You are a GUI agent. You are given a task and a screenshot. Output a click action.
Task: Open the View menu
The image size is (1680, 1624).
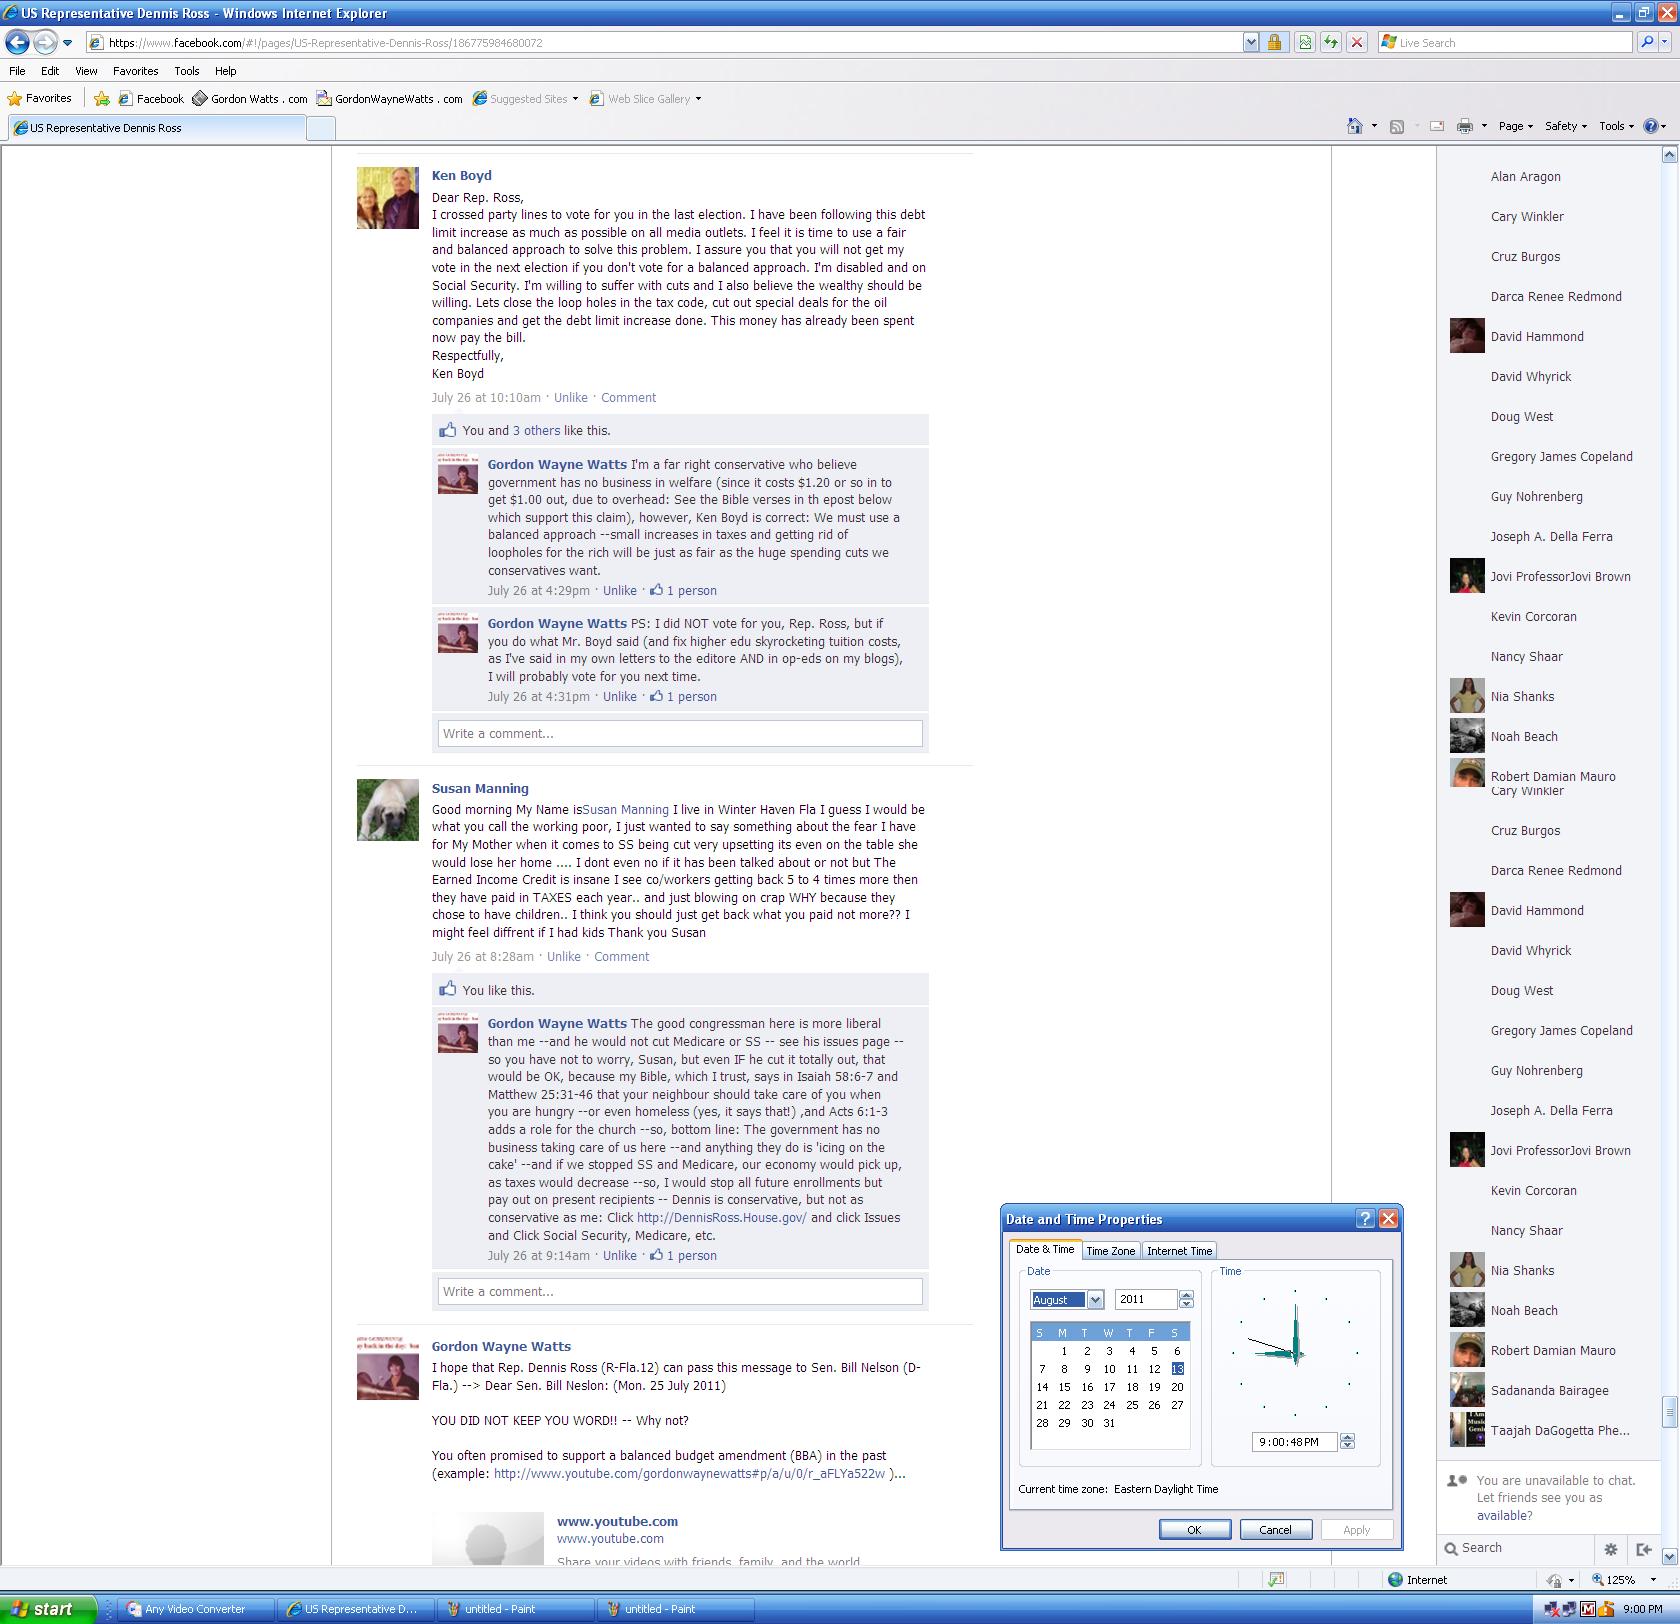pyautogui.click(x=86, y=71)
